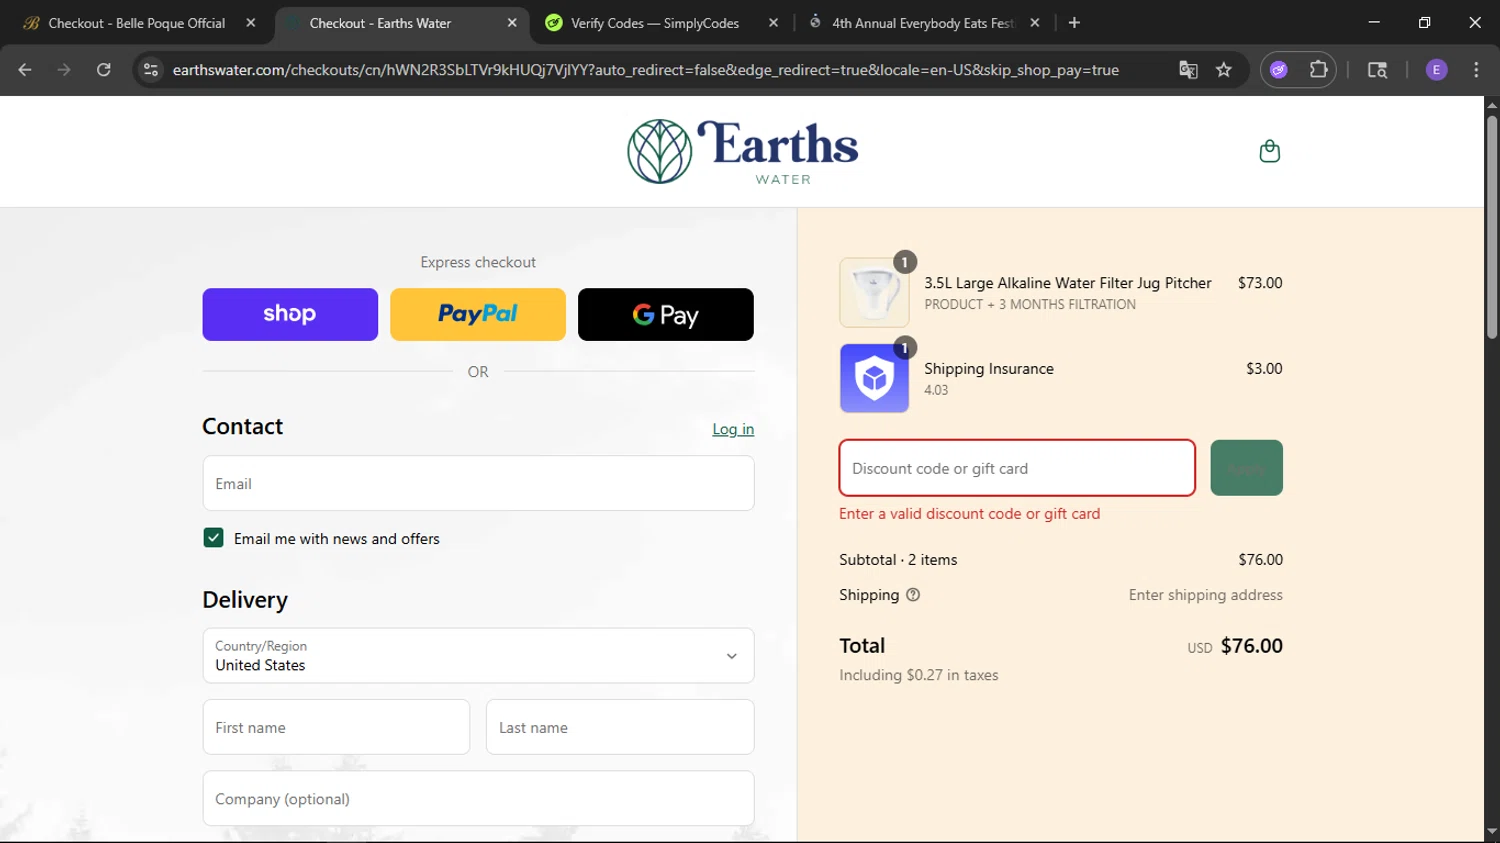Select the Checkout - Earths Water tab
Image resolution: width=1500 pixels, height=843 pixels.
pos(400,23)
